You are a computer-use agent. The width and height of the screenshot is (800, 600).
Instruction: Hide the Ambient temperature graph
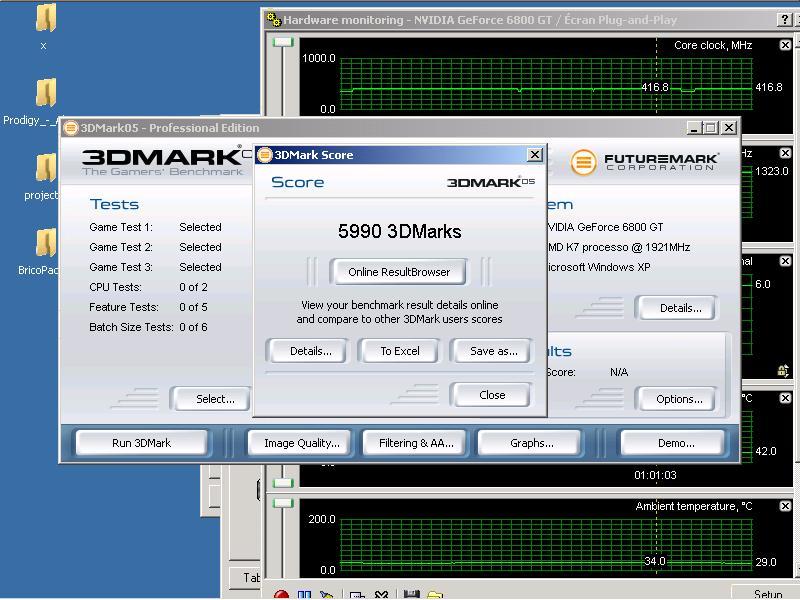pyautogui.click(x=785, y=506)
